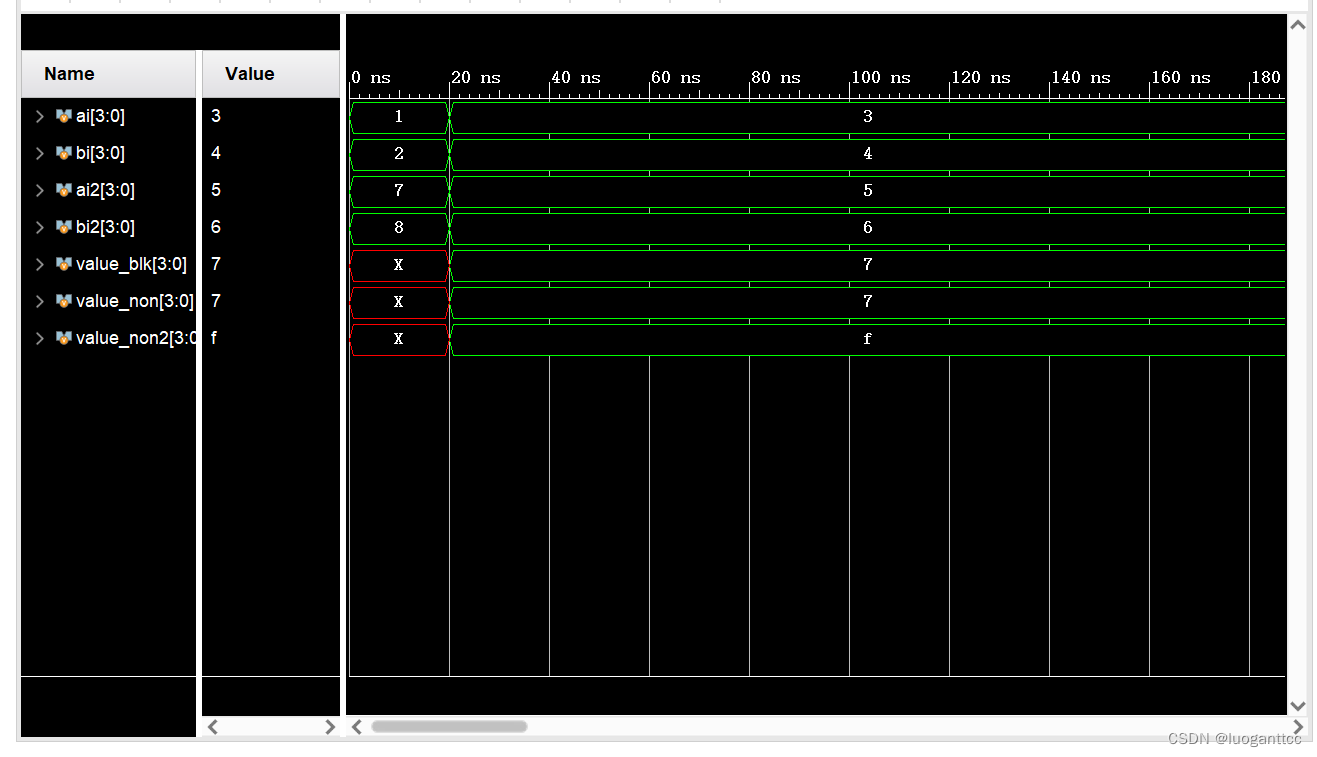The width and height of the screenshot is (1317, 757).
Task: Click the red X segment of value_non
Action: click(x=399, y=301)
